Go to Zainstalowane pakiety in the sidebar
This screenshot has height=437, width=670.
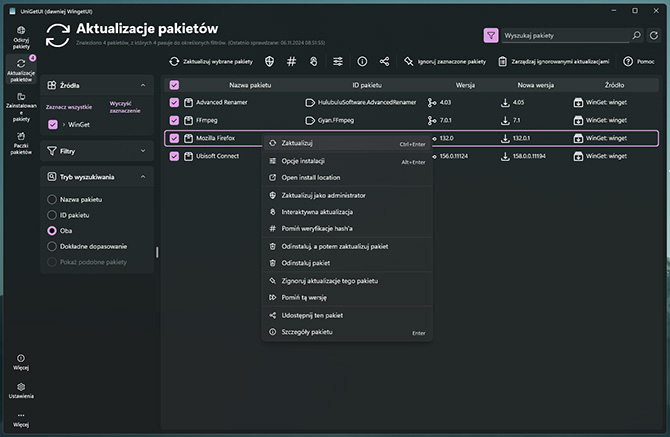click(x=21, y=107)
